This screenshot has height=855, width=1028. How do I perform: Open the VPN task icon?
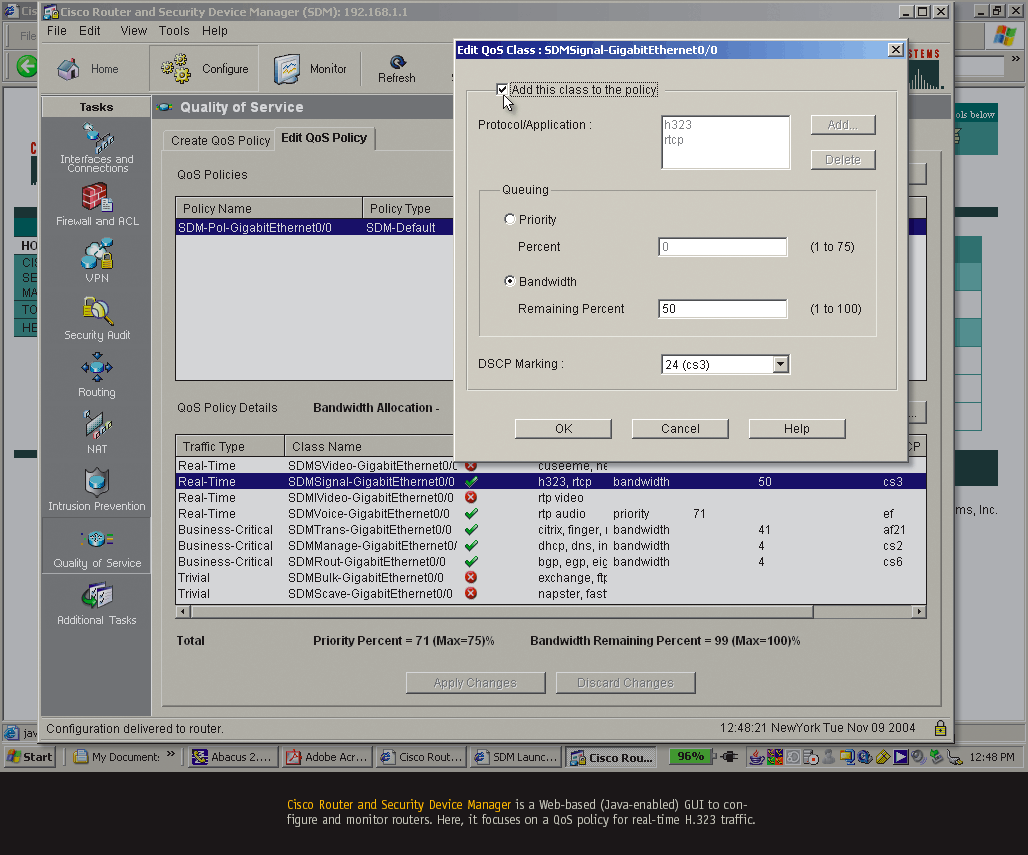97,261
